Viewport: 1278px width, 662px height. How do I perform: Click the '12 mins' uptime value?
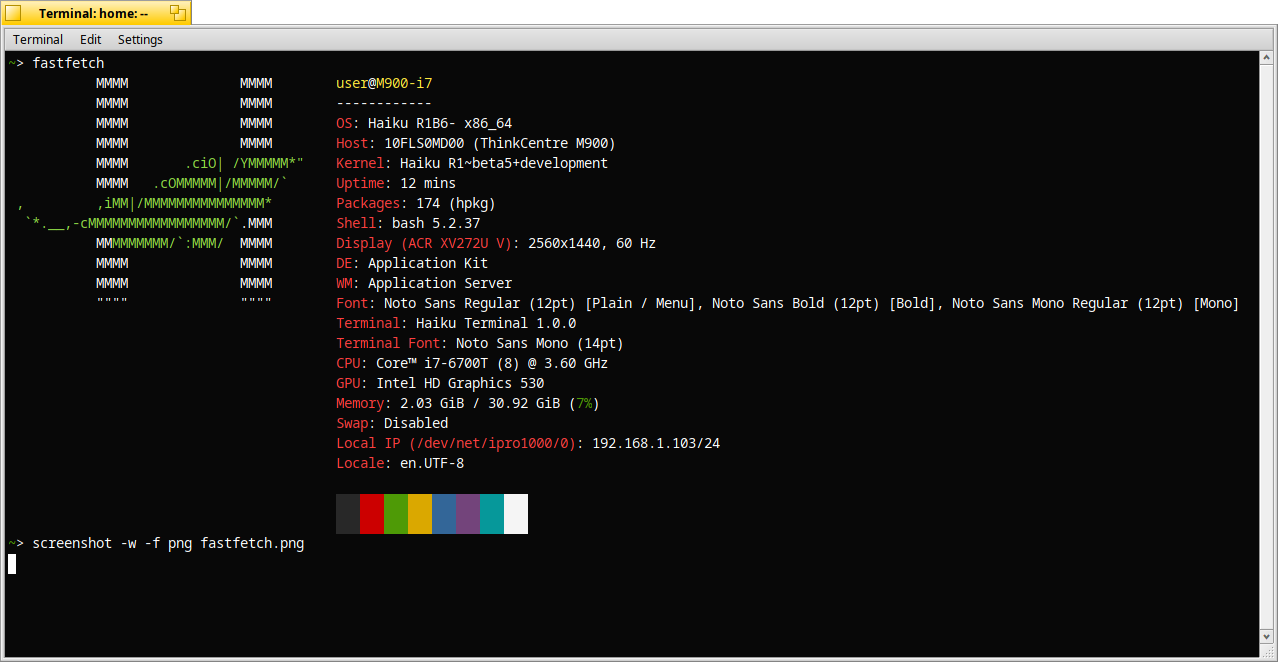(428, 183)
